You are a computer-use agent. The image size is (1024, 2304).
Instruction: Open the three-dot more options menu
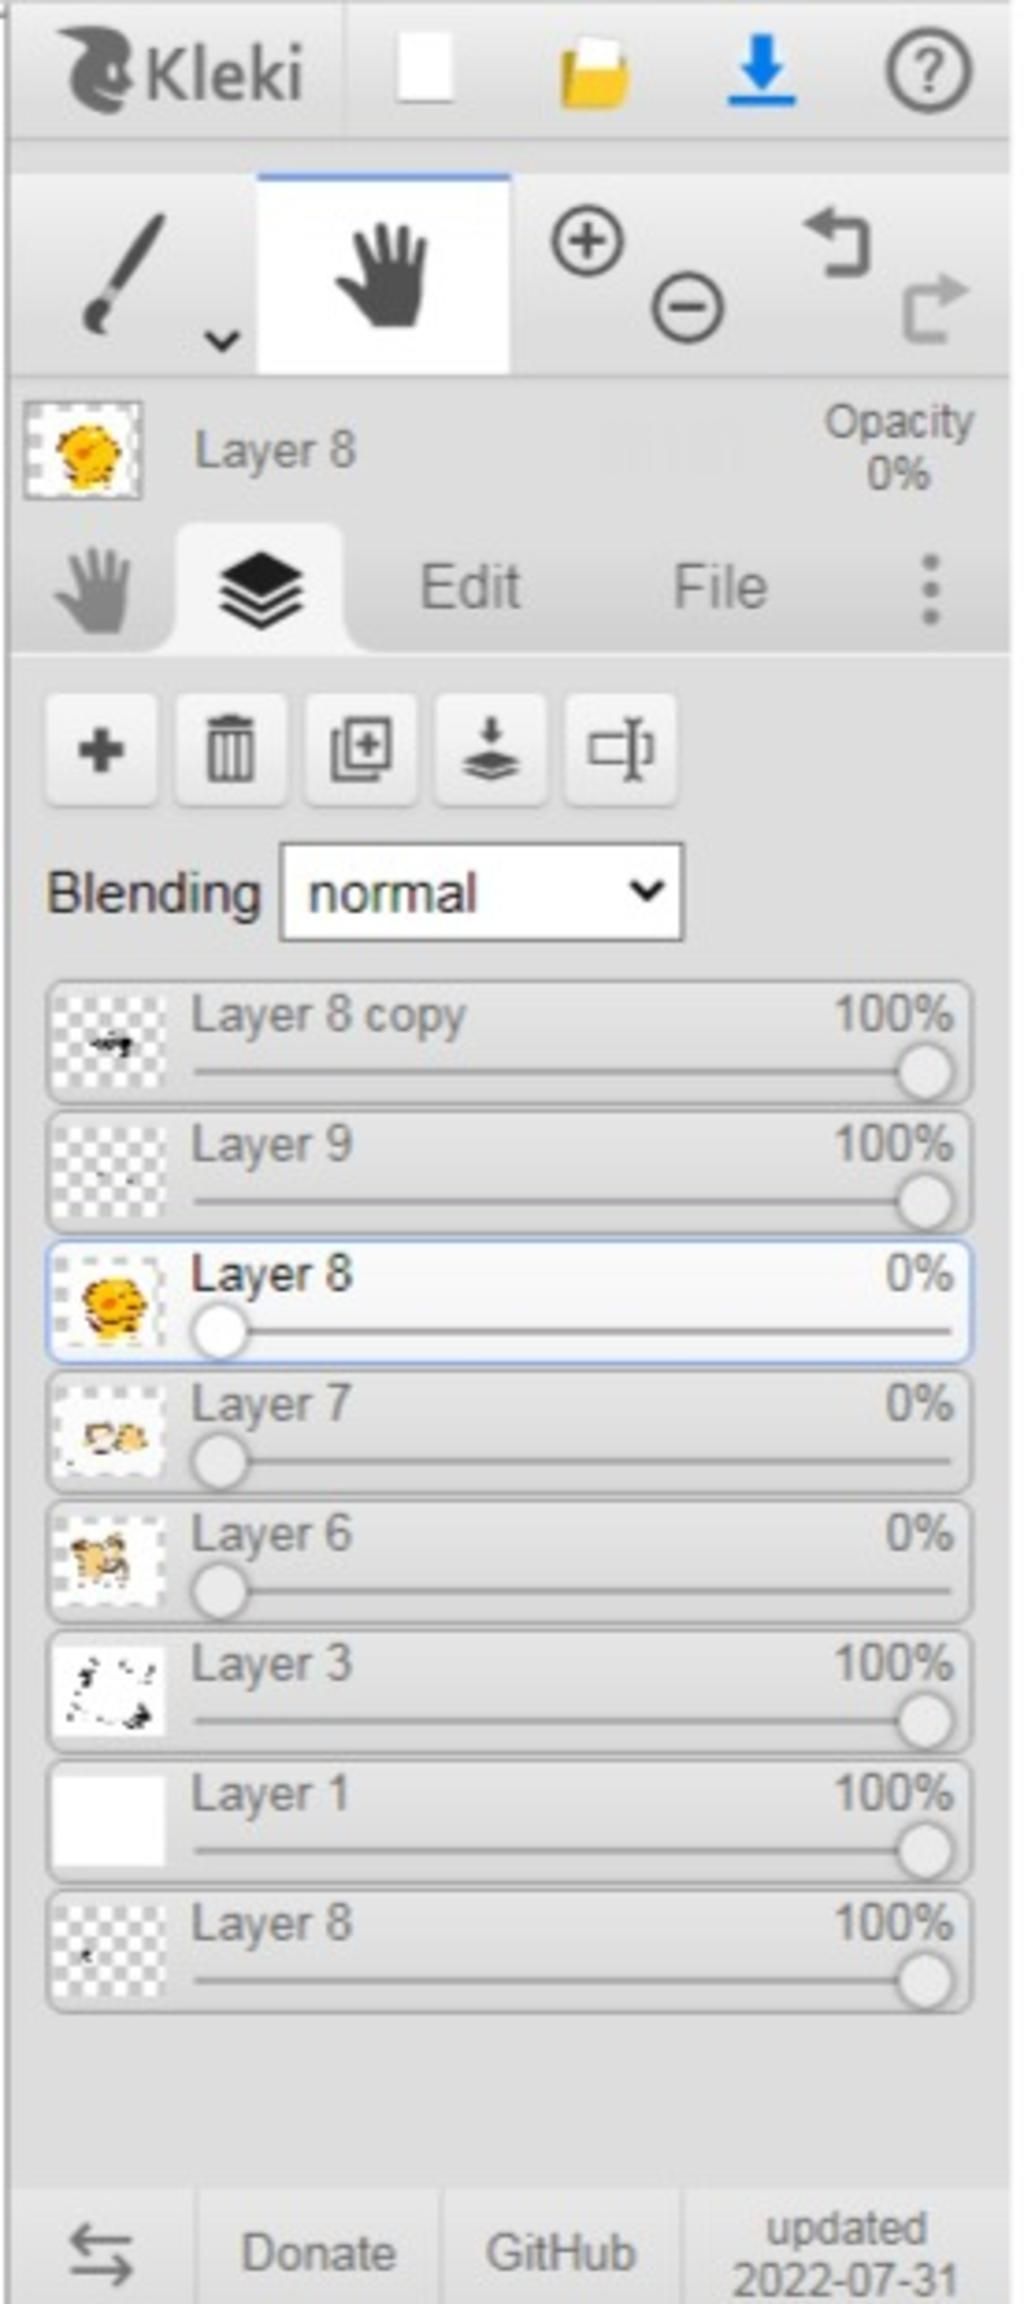[x=930, y=589]
